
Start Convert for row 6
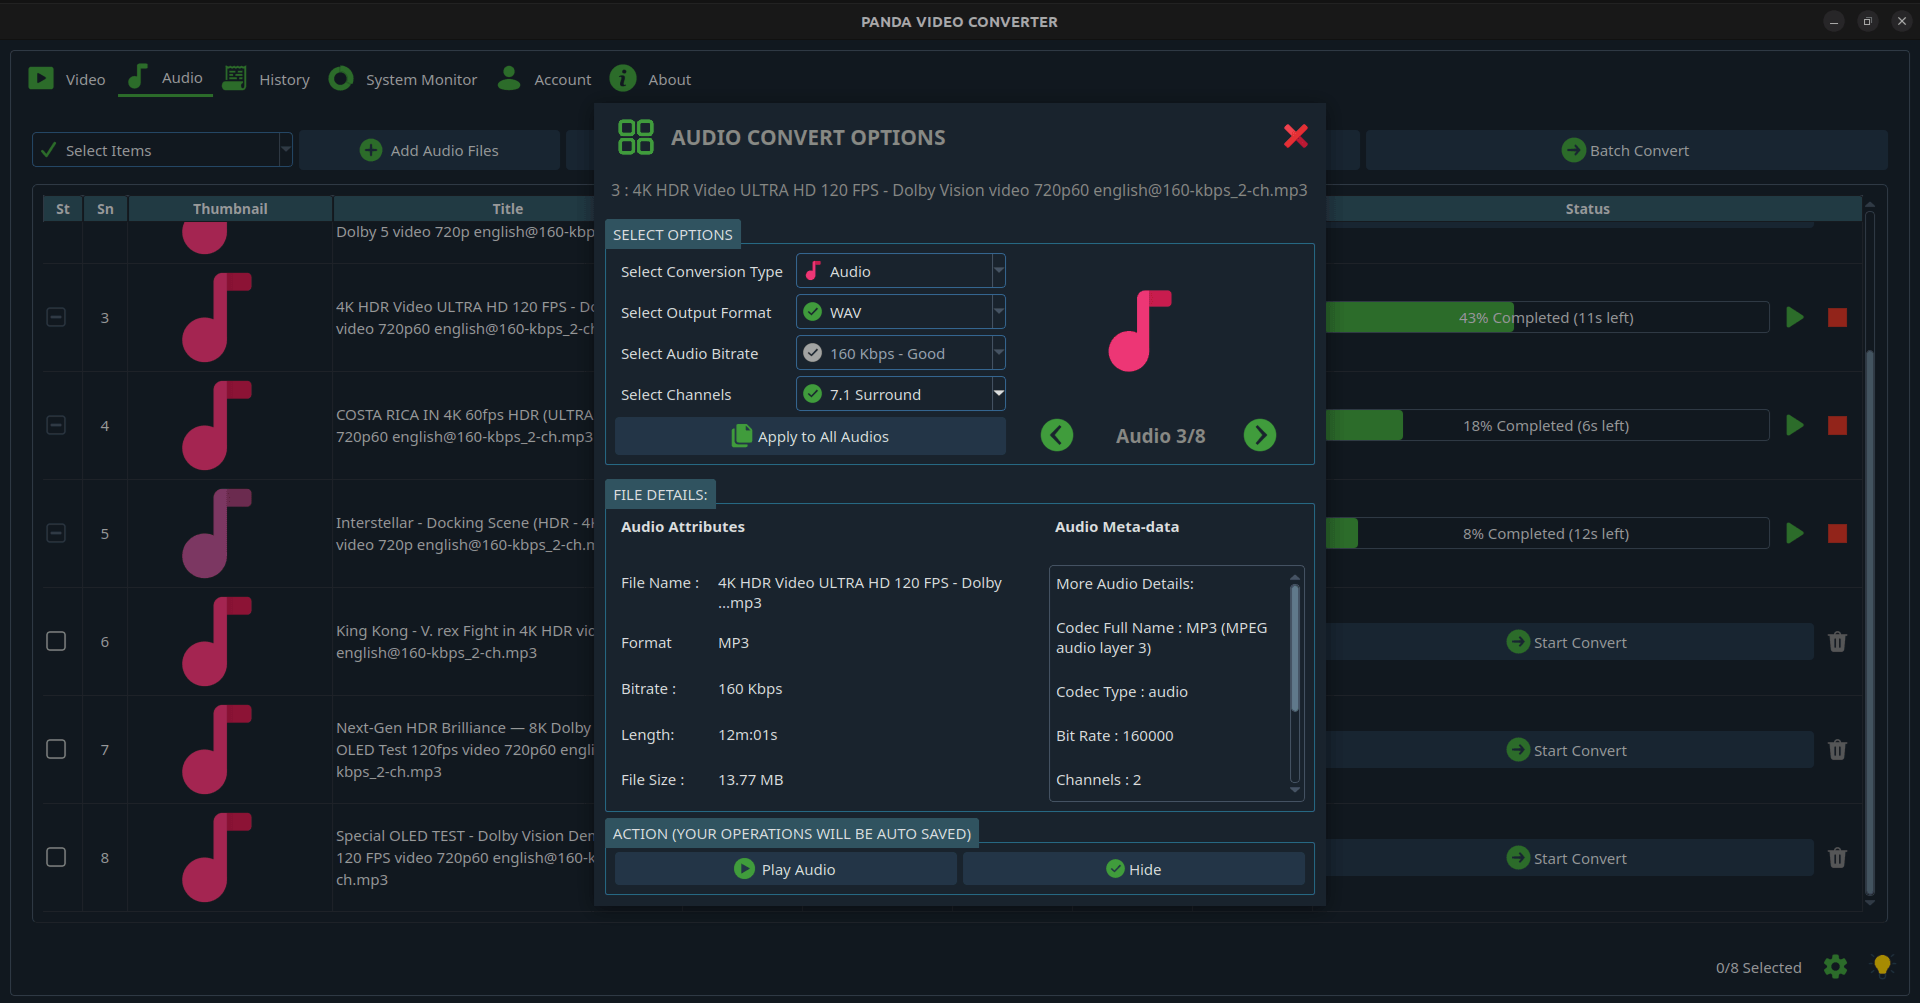point(1567,642)
